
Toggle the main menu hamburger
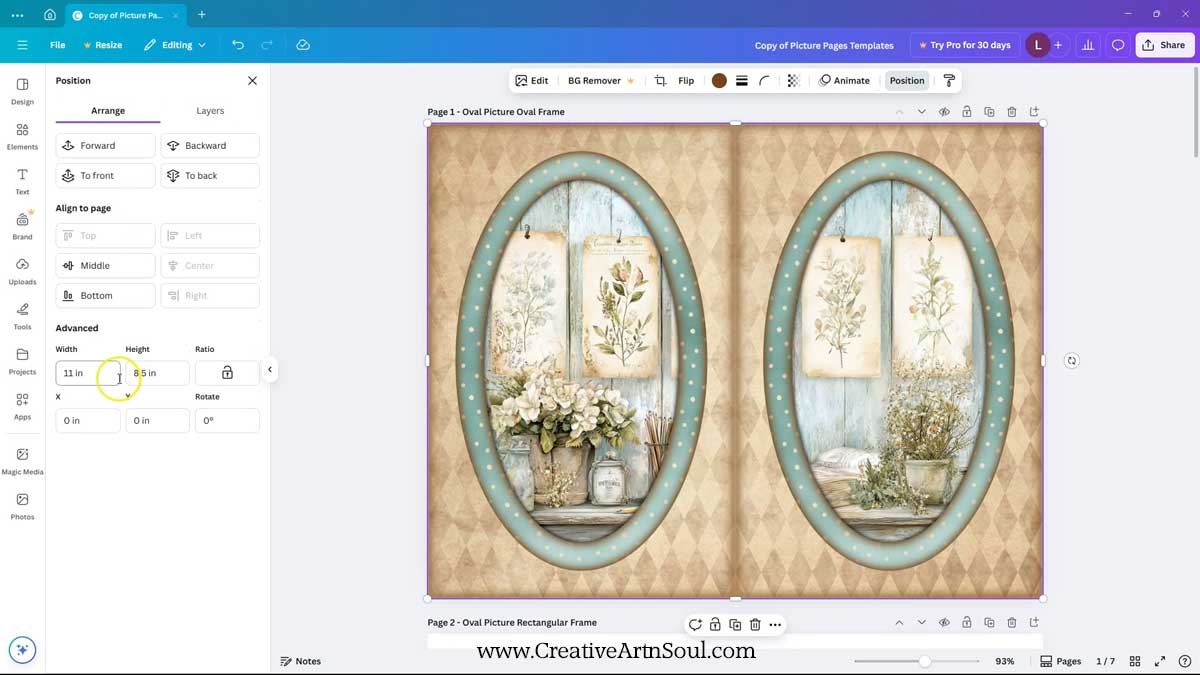coord(22,45)
